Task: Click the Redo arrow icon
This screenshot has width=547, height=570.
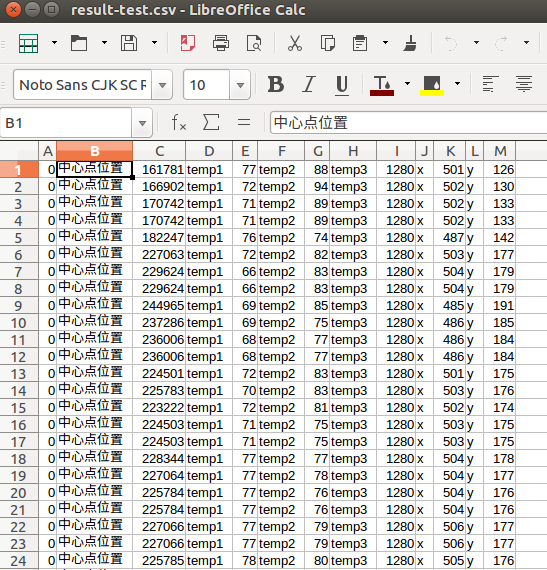Action: [x=501, y=43]
